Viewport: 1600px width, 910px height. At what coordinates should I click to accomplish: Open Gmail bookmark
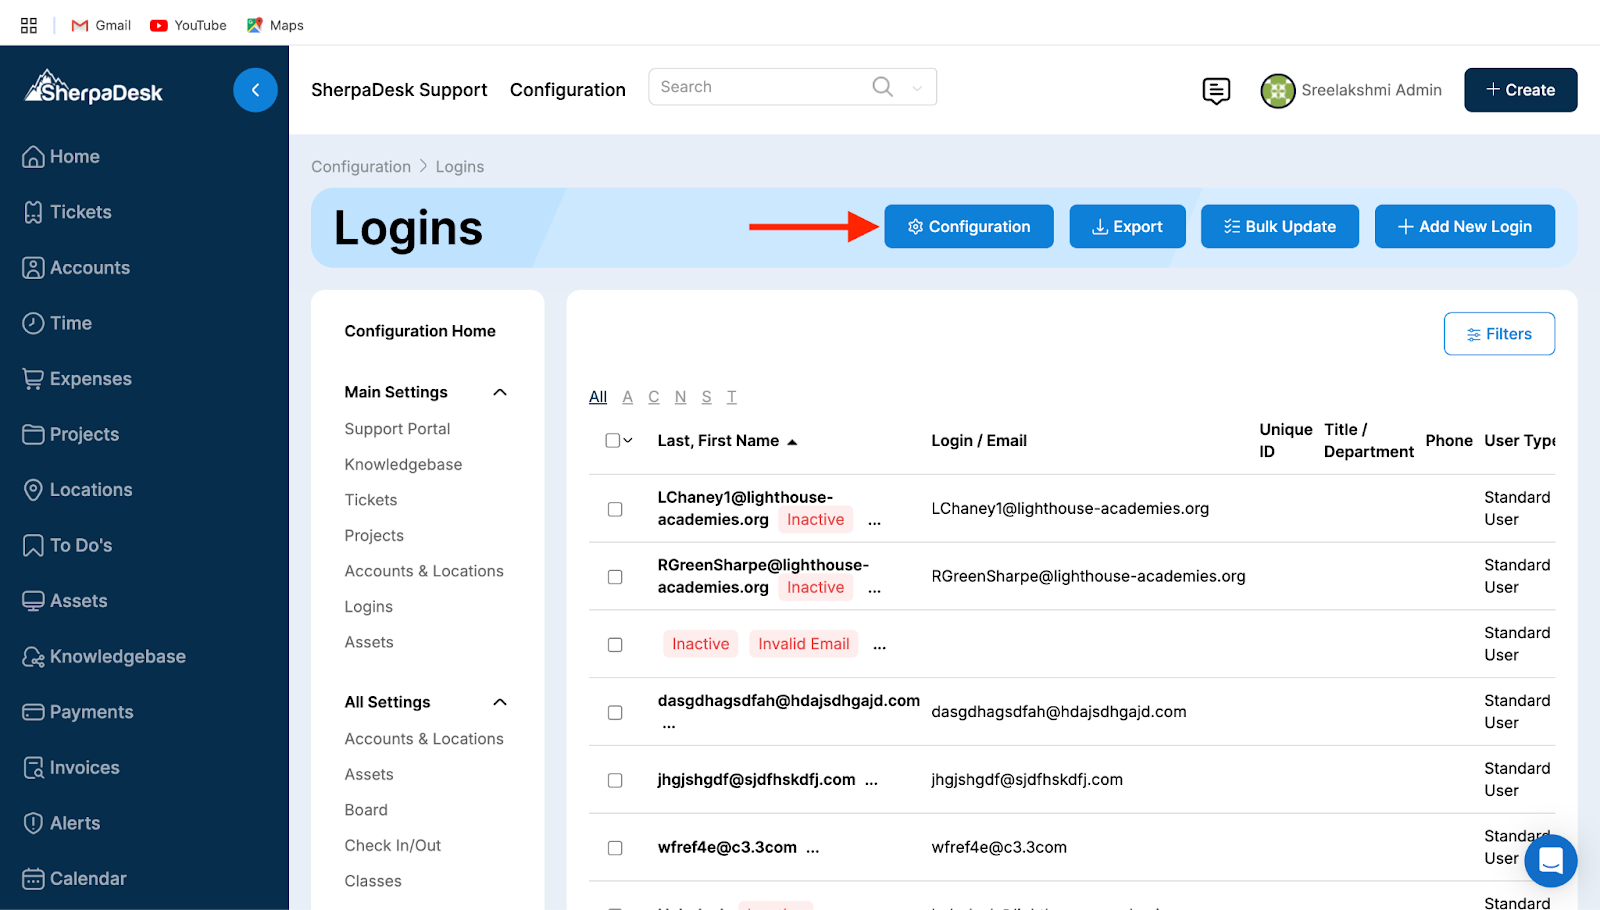coord(101,25)
